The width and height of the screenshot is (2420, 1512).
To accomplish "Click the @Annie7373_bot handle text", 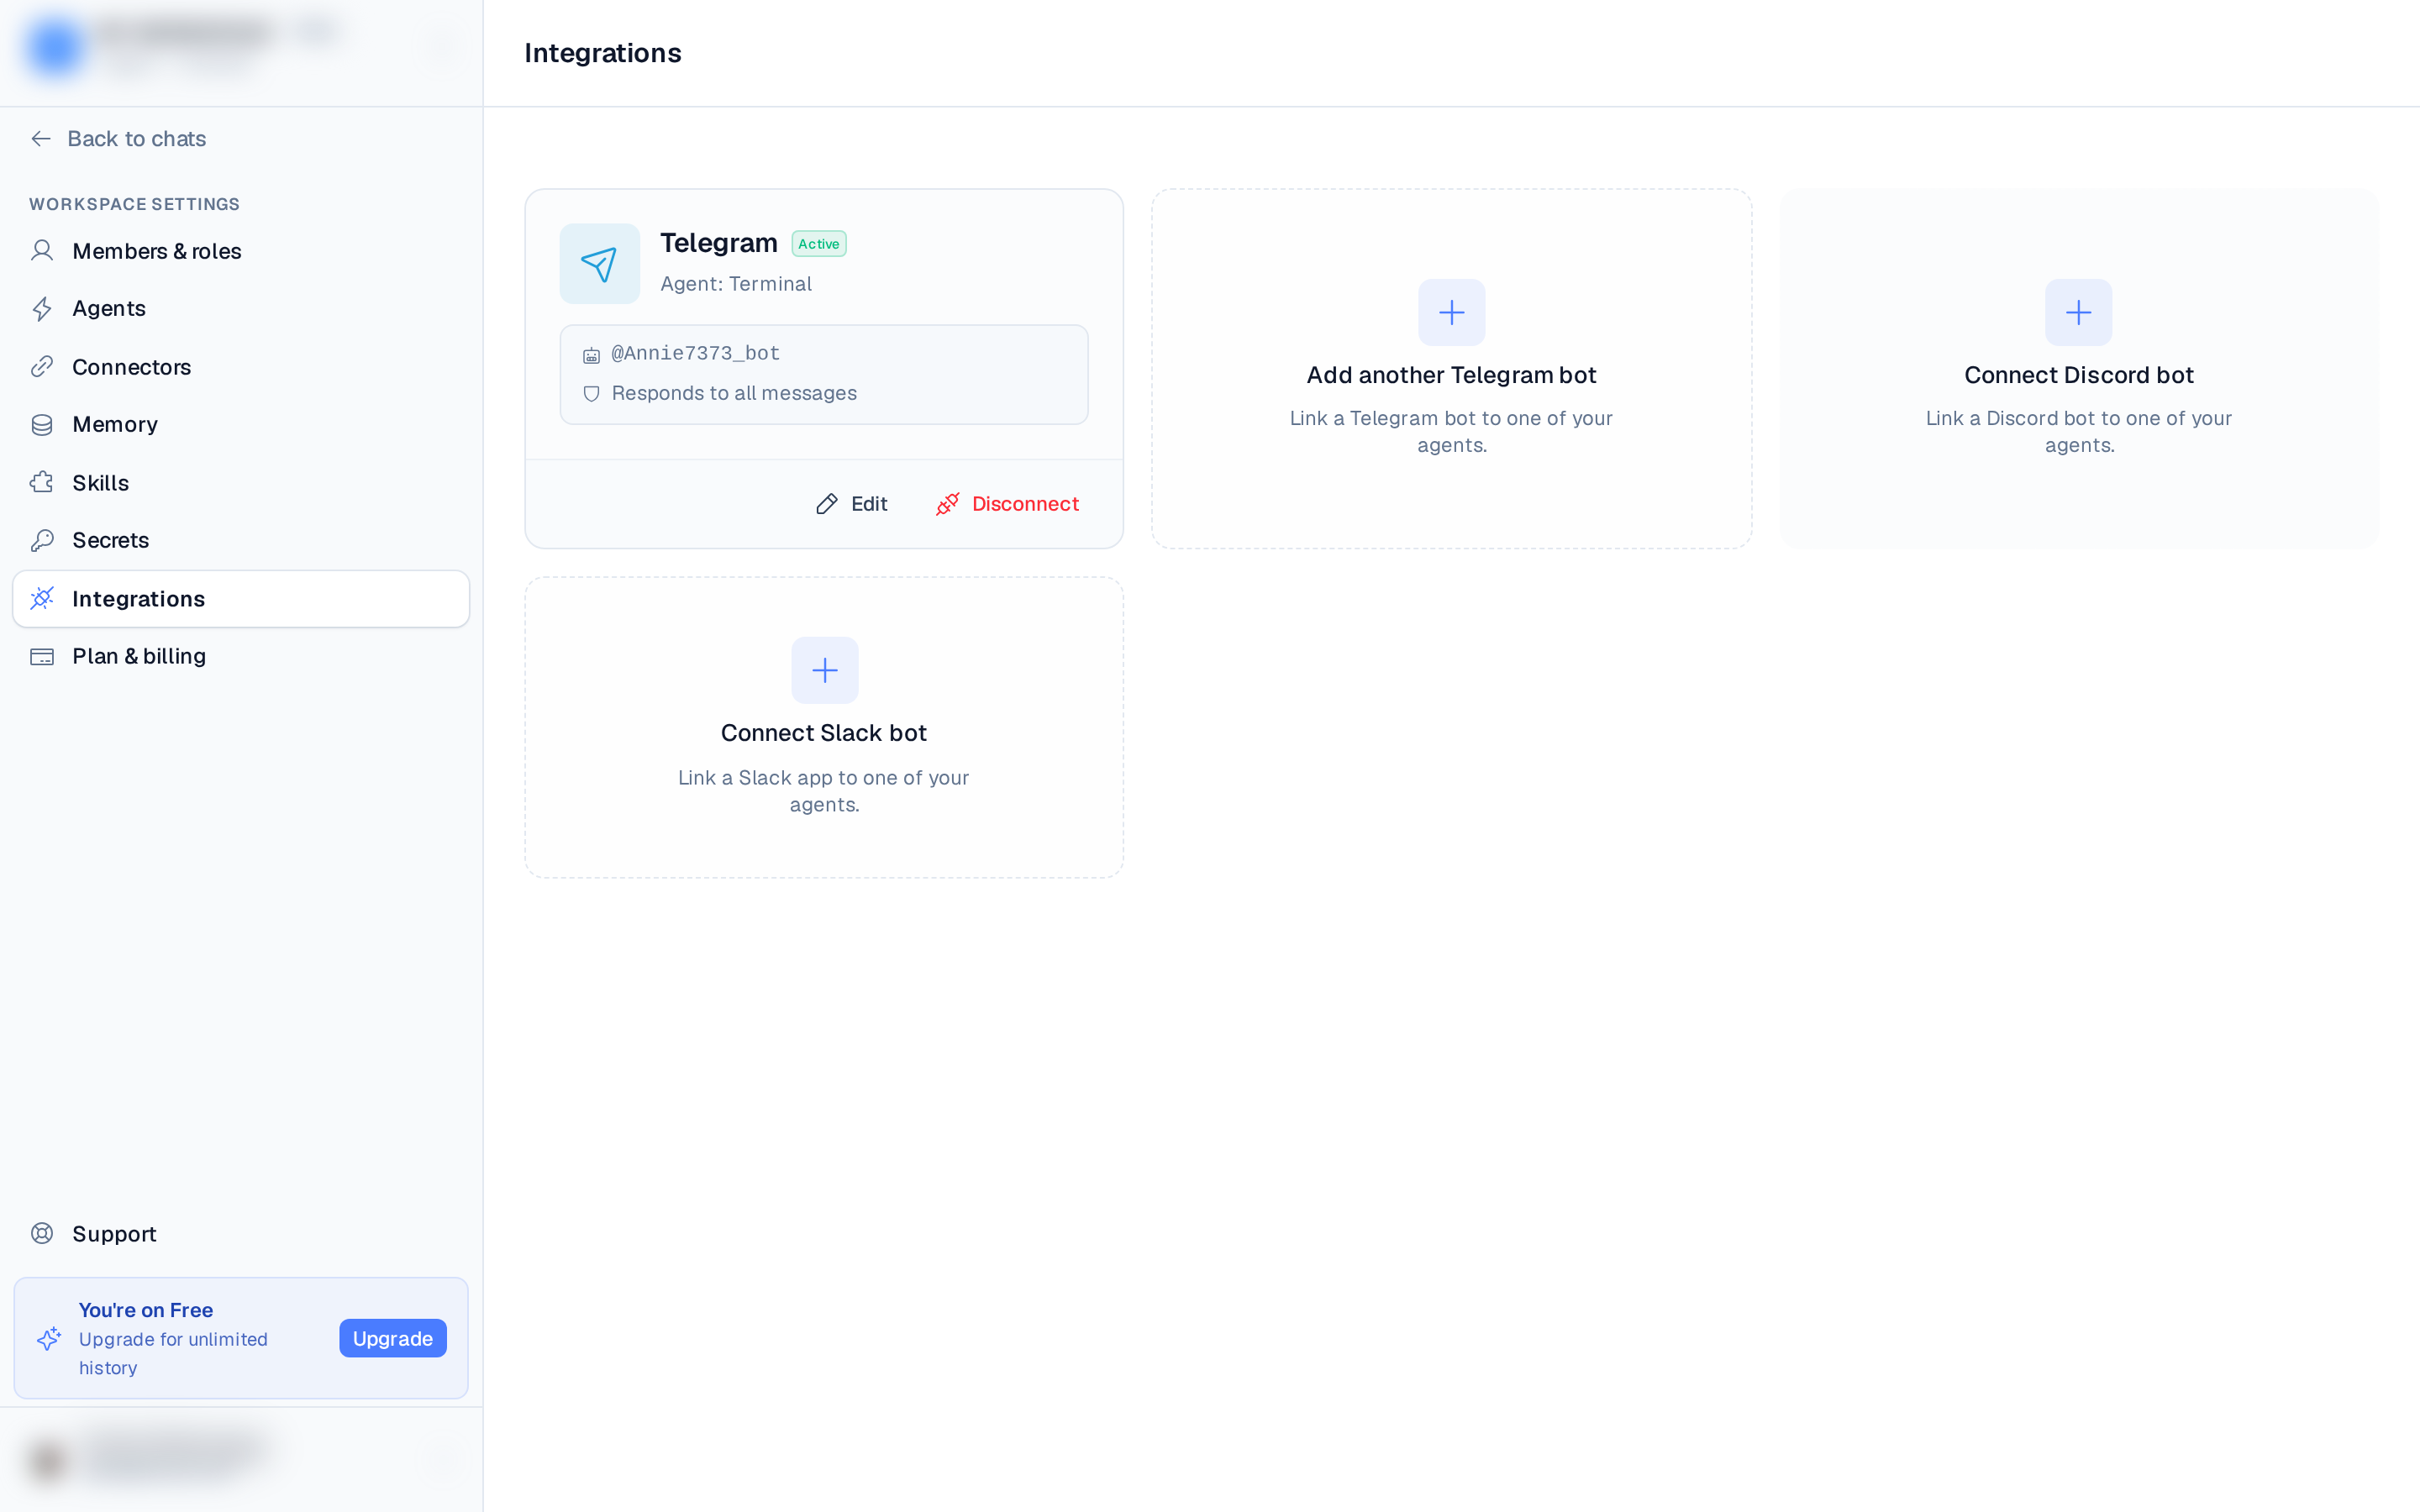I will (696, 353).
